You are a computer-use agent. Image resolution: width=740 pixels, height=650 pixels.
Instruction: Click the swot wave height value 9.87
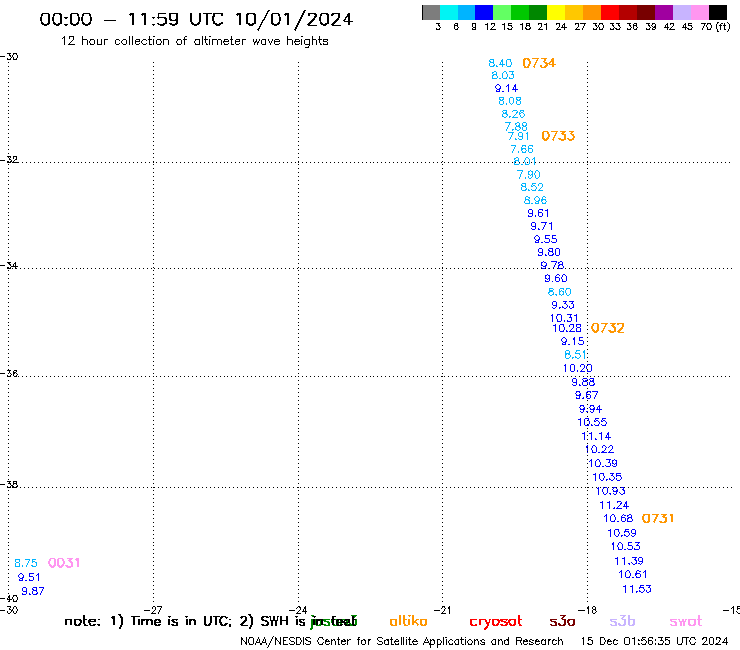coord(33,591)
